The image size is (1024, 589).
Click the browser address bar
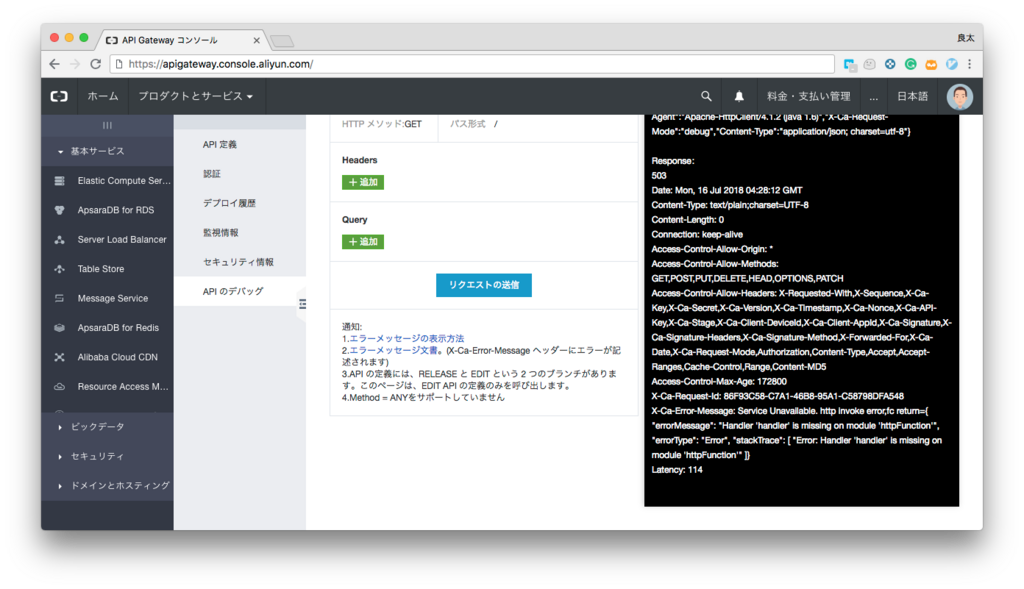472,64
